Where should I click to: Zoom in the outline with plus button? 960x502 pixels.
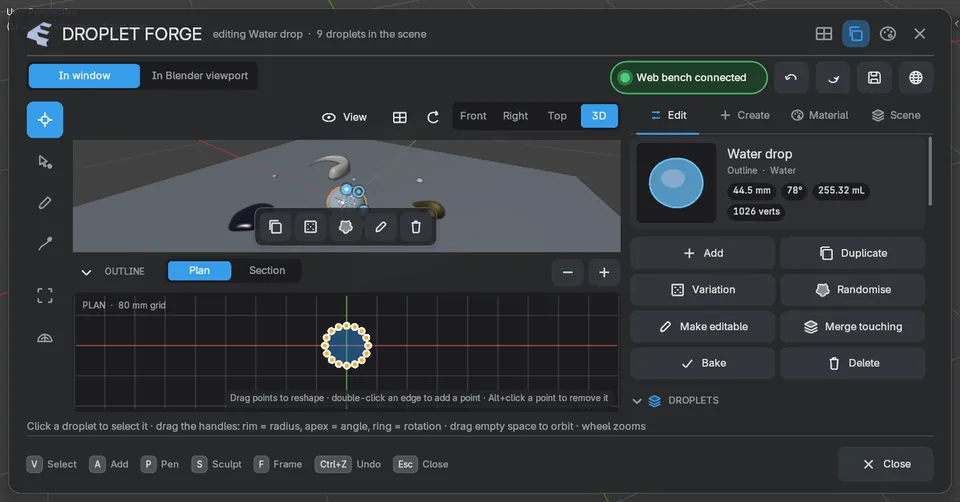(x=604, y=272)
